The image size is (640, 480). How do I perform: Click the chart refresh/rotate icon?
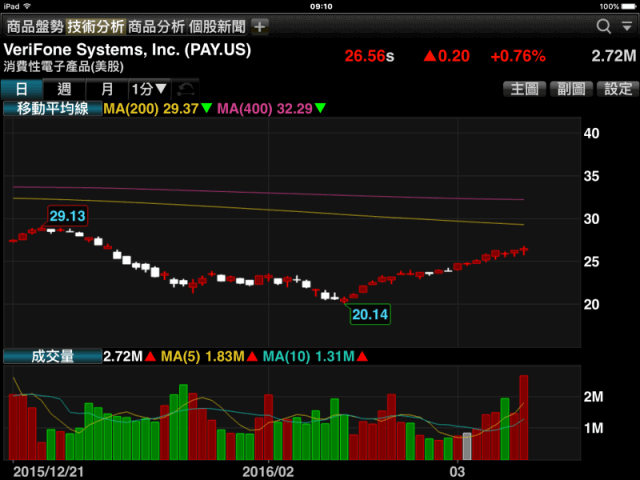186,89
